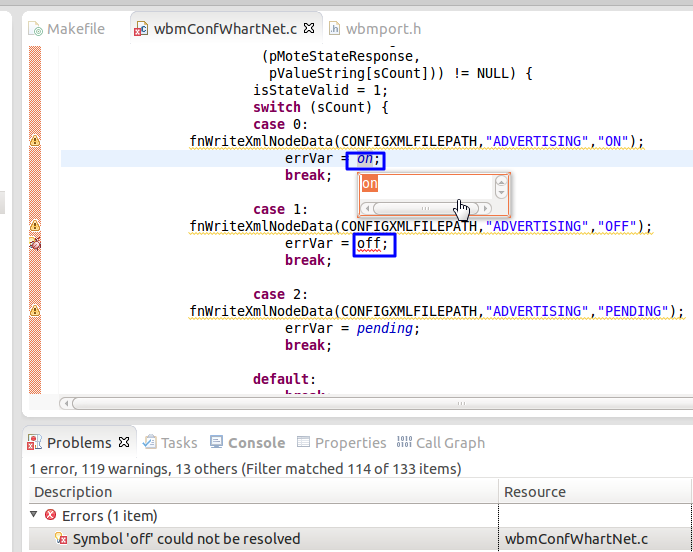Click 'on' text in hover popup
The width and height of the screenshot is (693, 552).
369,183
